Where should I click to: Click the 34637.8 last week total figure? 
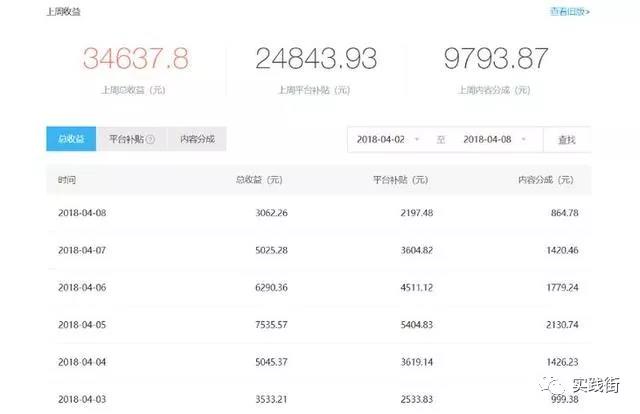click(x=135, y=59)
